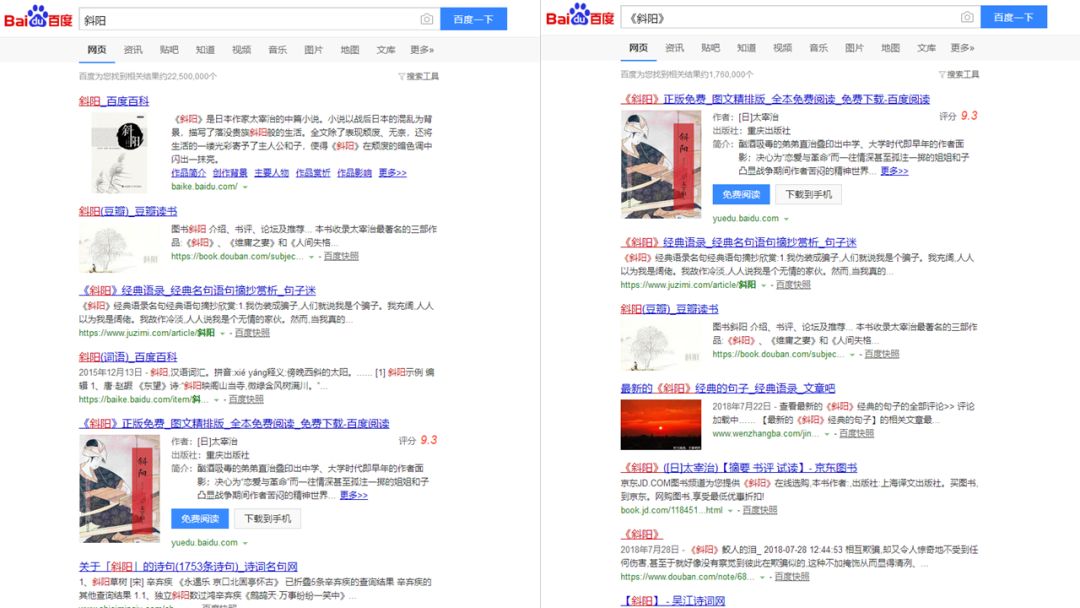Click 百度一下 button in left window
The width and height of the screenshot is (1080, 608).
473,19
